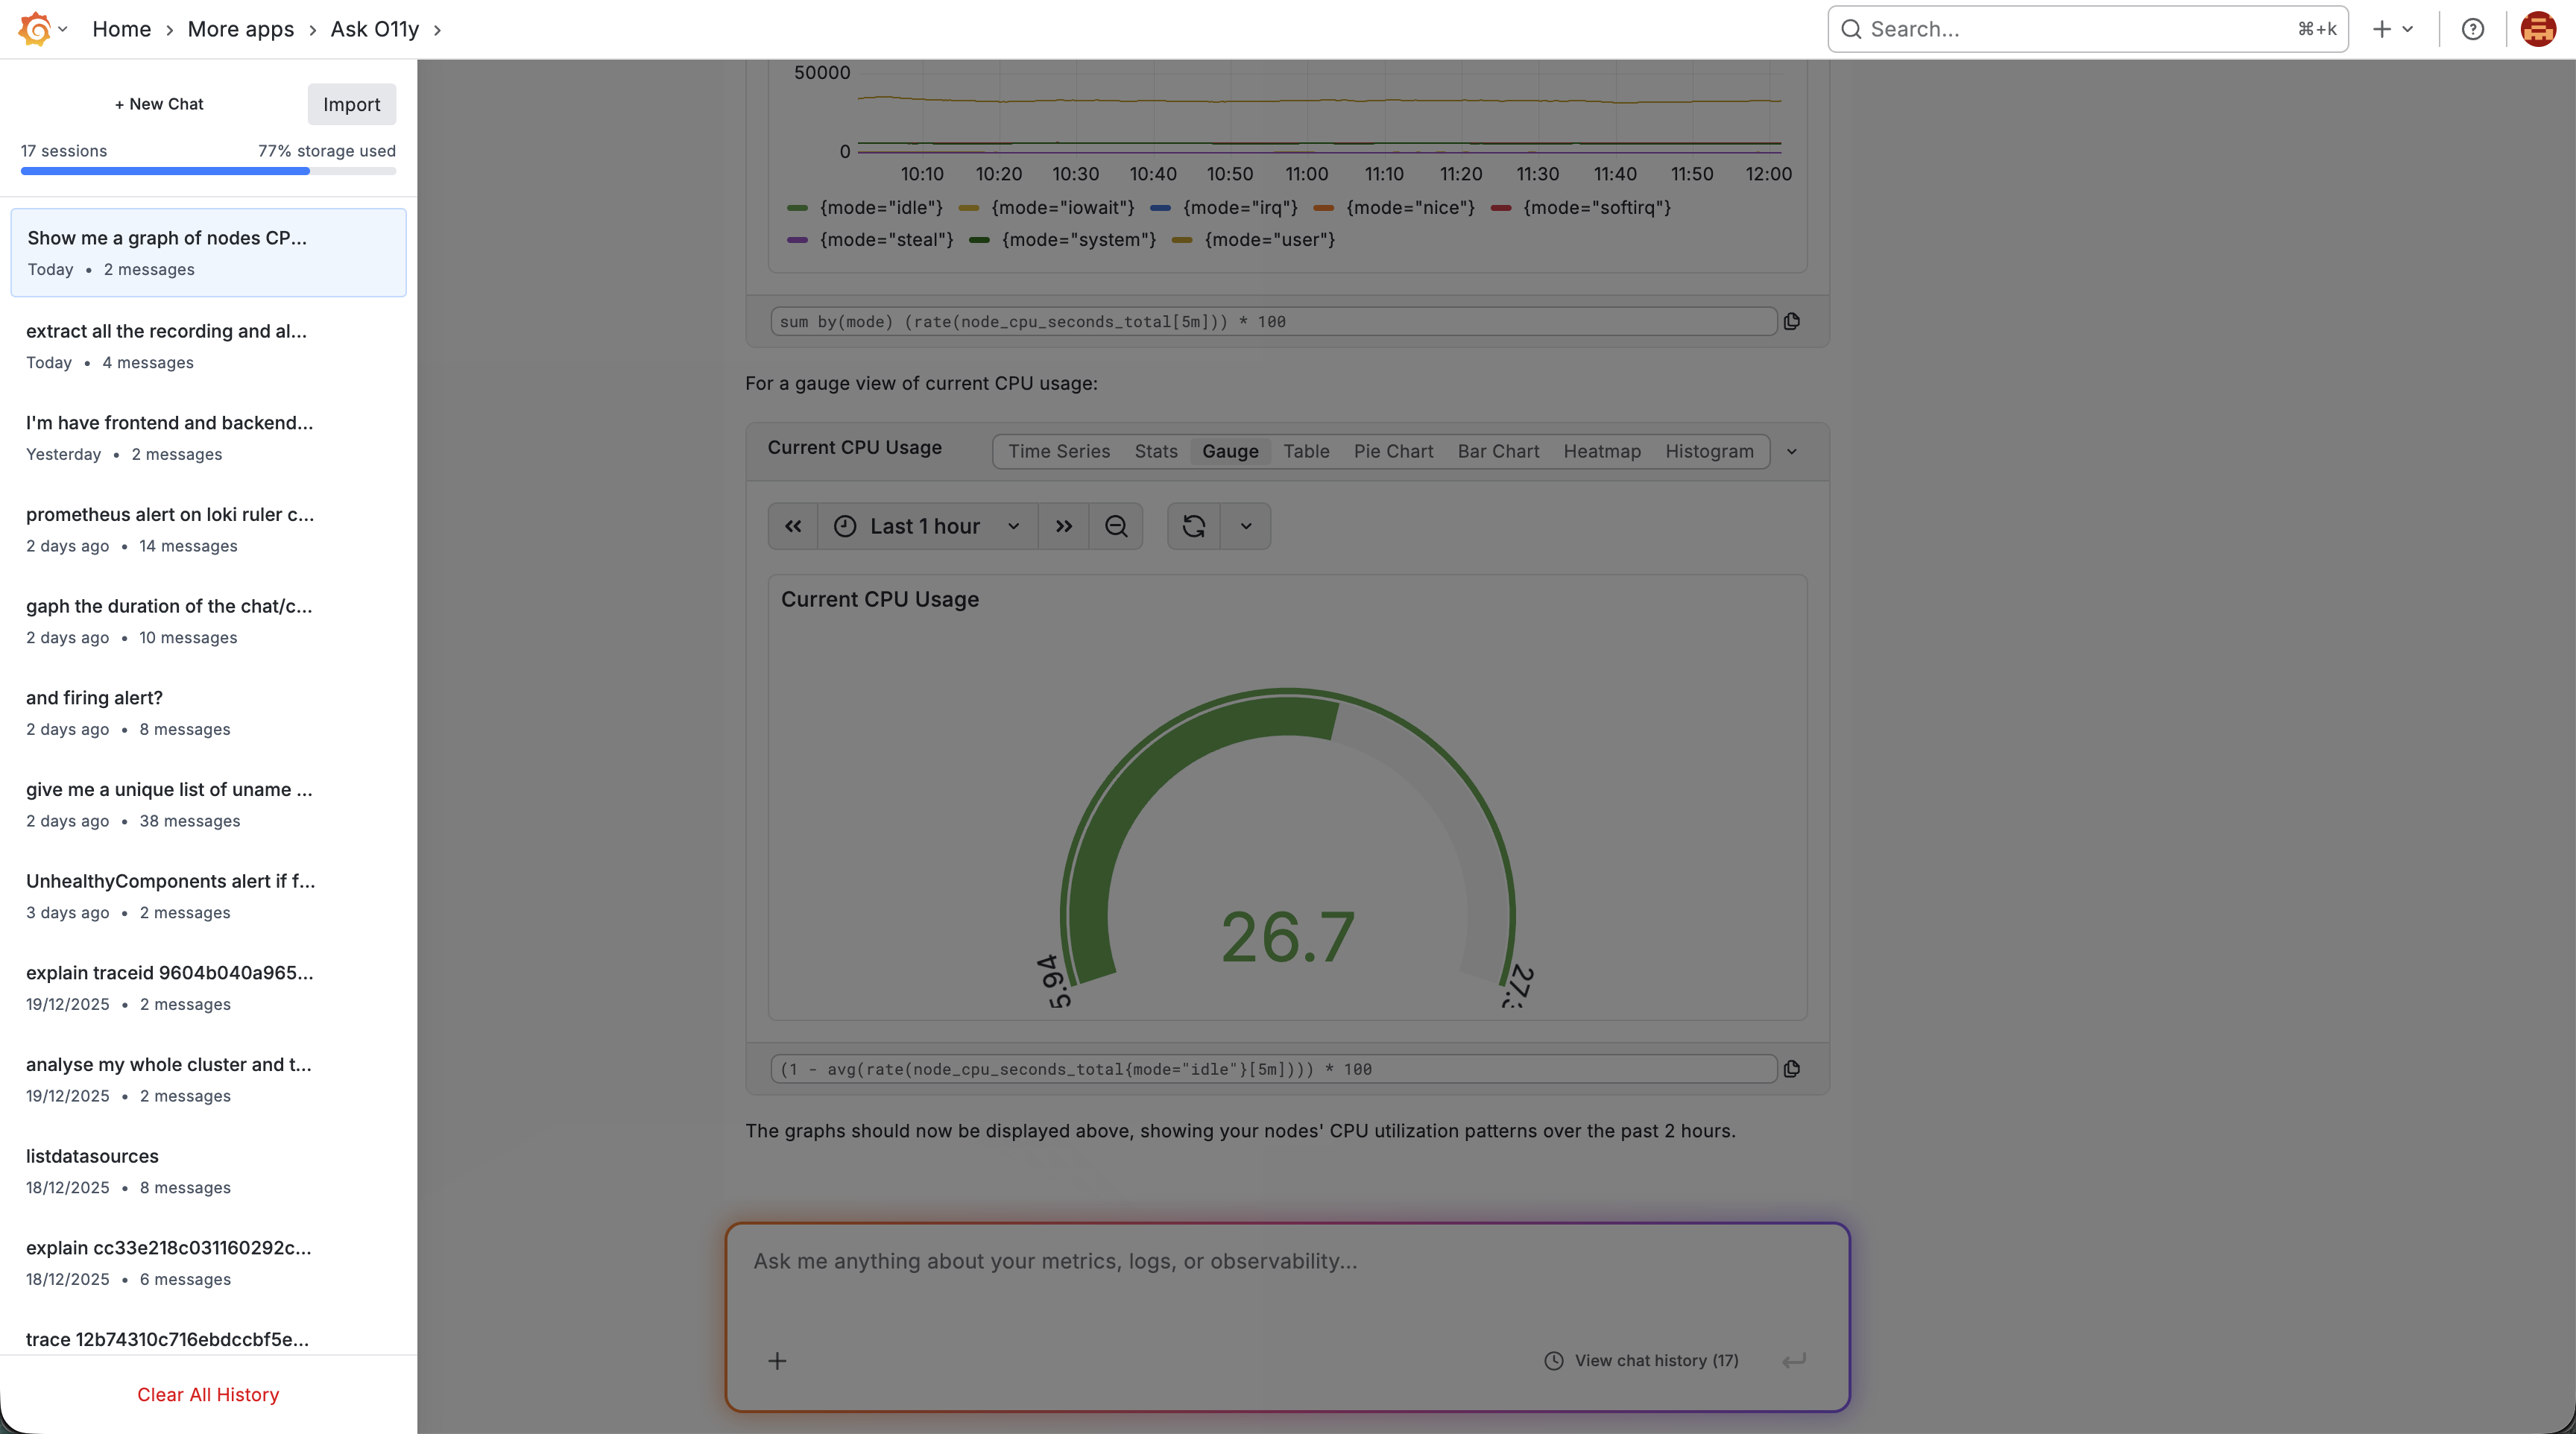
Task: Click the Grafana logo icon
Action: point(35,29)
